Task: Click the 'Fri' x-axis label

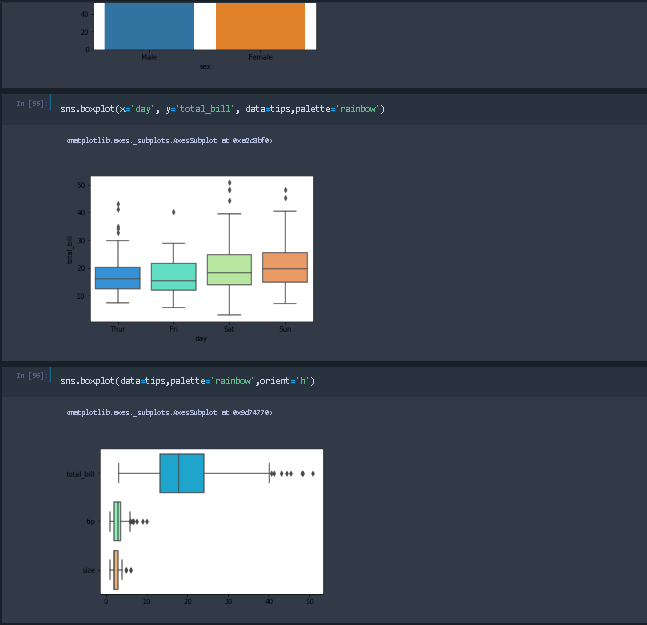Action: 173,329
